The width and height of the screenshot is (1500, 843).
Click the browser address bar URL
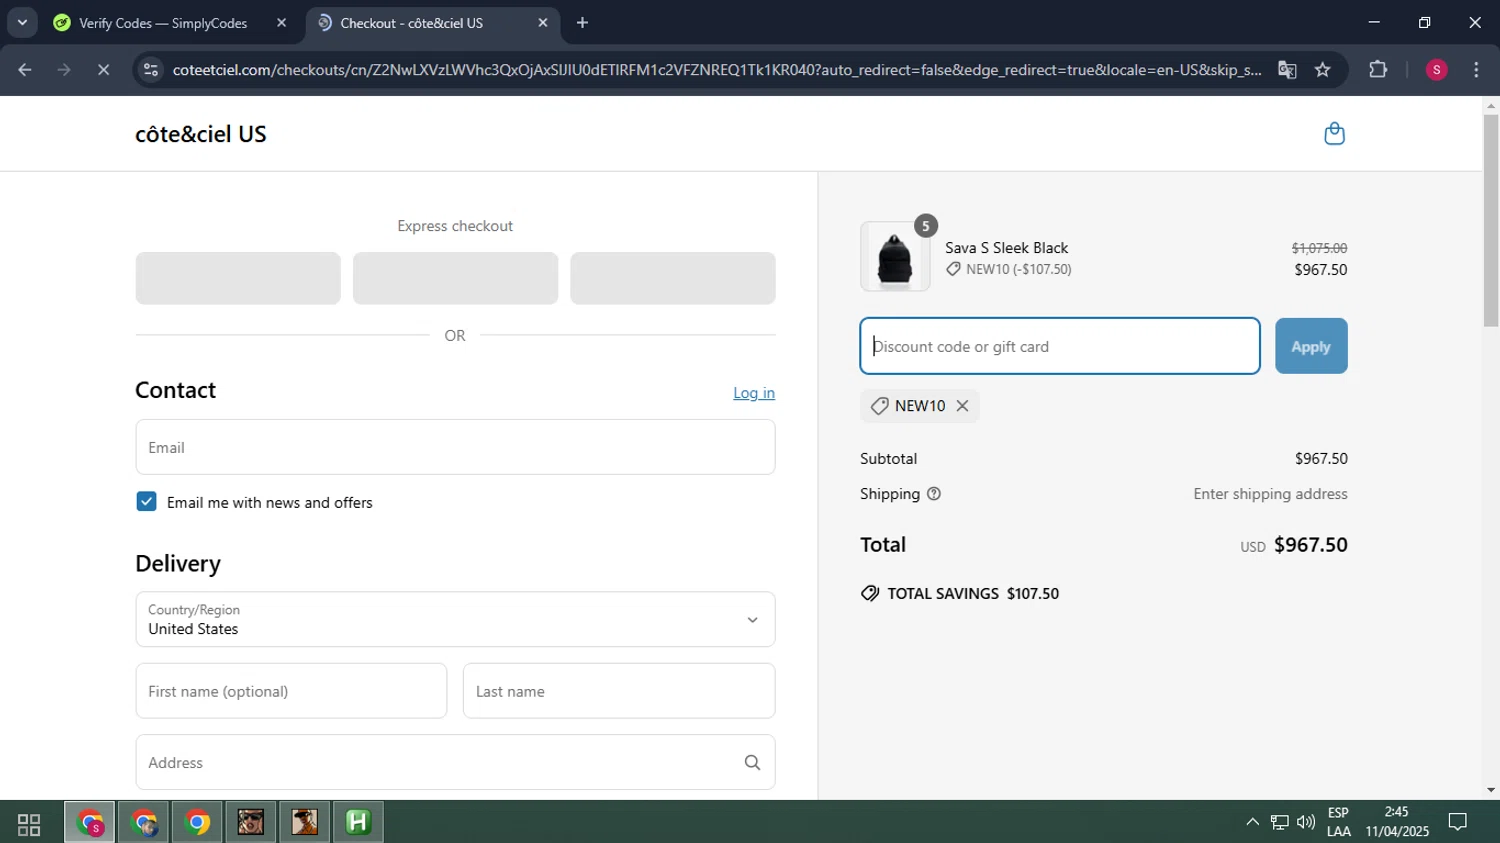pos(717,70)
